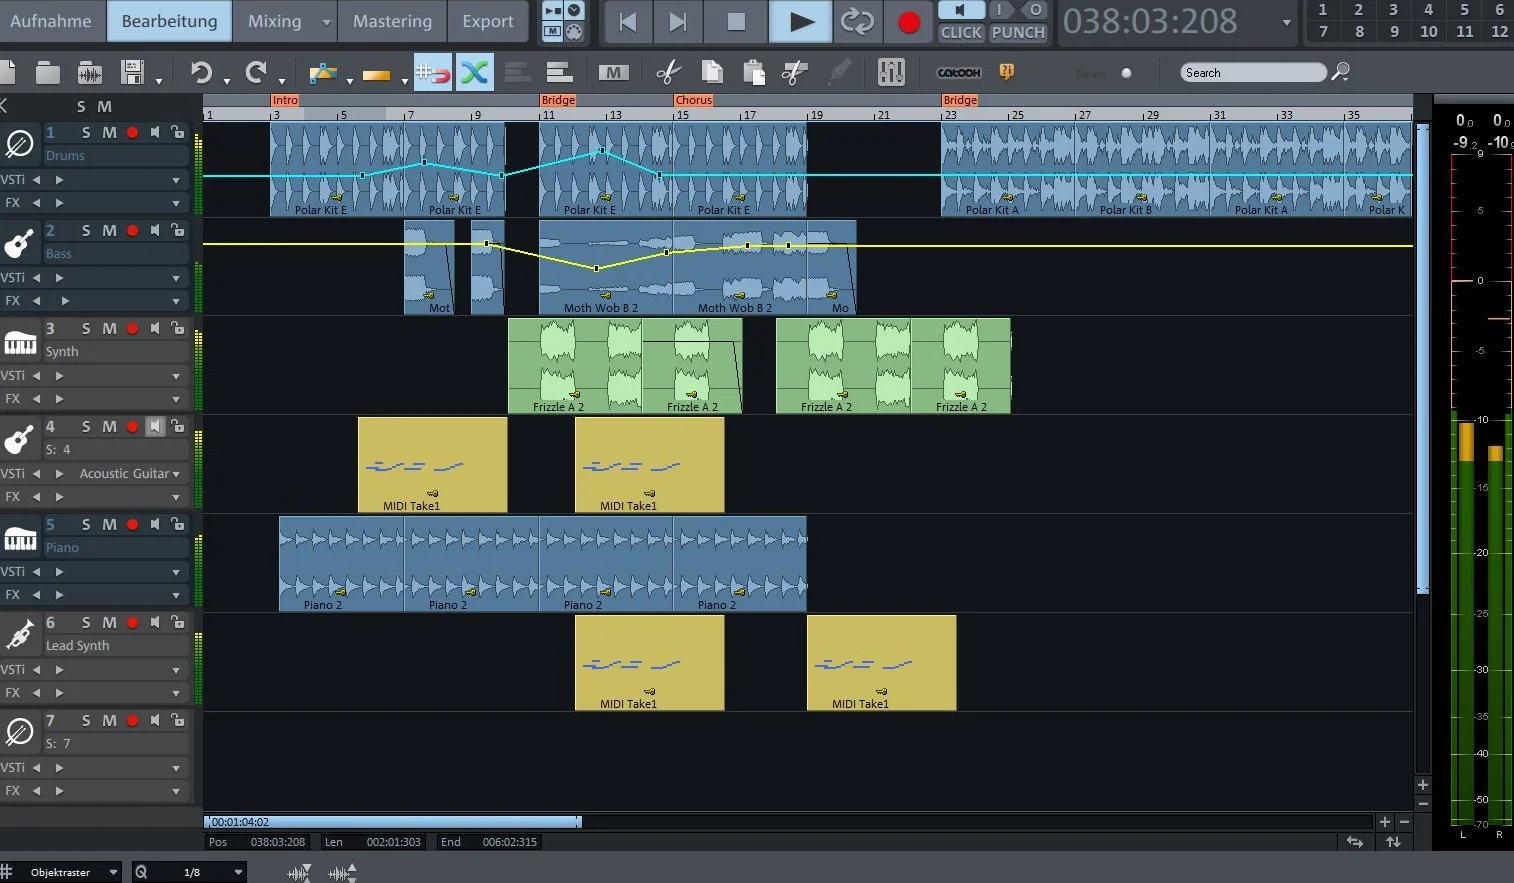
Task: Open the Acoustic Guitar instrument dropdown
Action: [x=176, y=474]
